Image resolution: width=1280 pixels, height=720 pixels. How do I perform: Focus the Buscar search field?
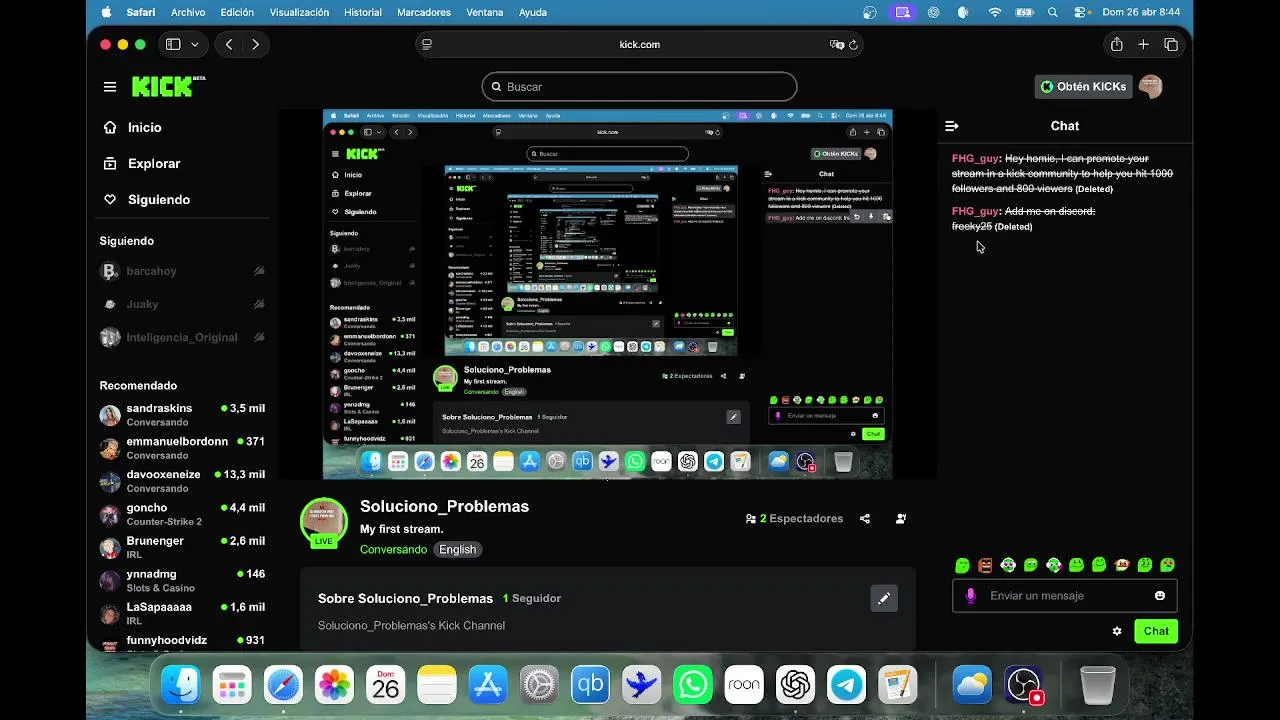pos(639,87)
